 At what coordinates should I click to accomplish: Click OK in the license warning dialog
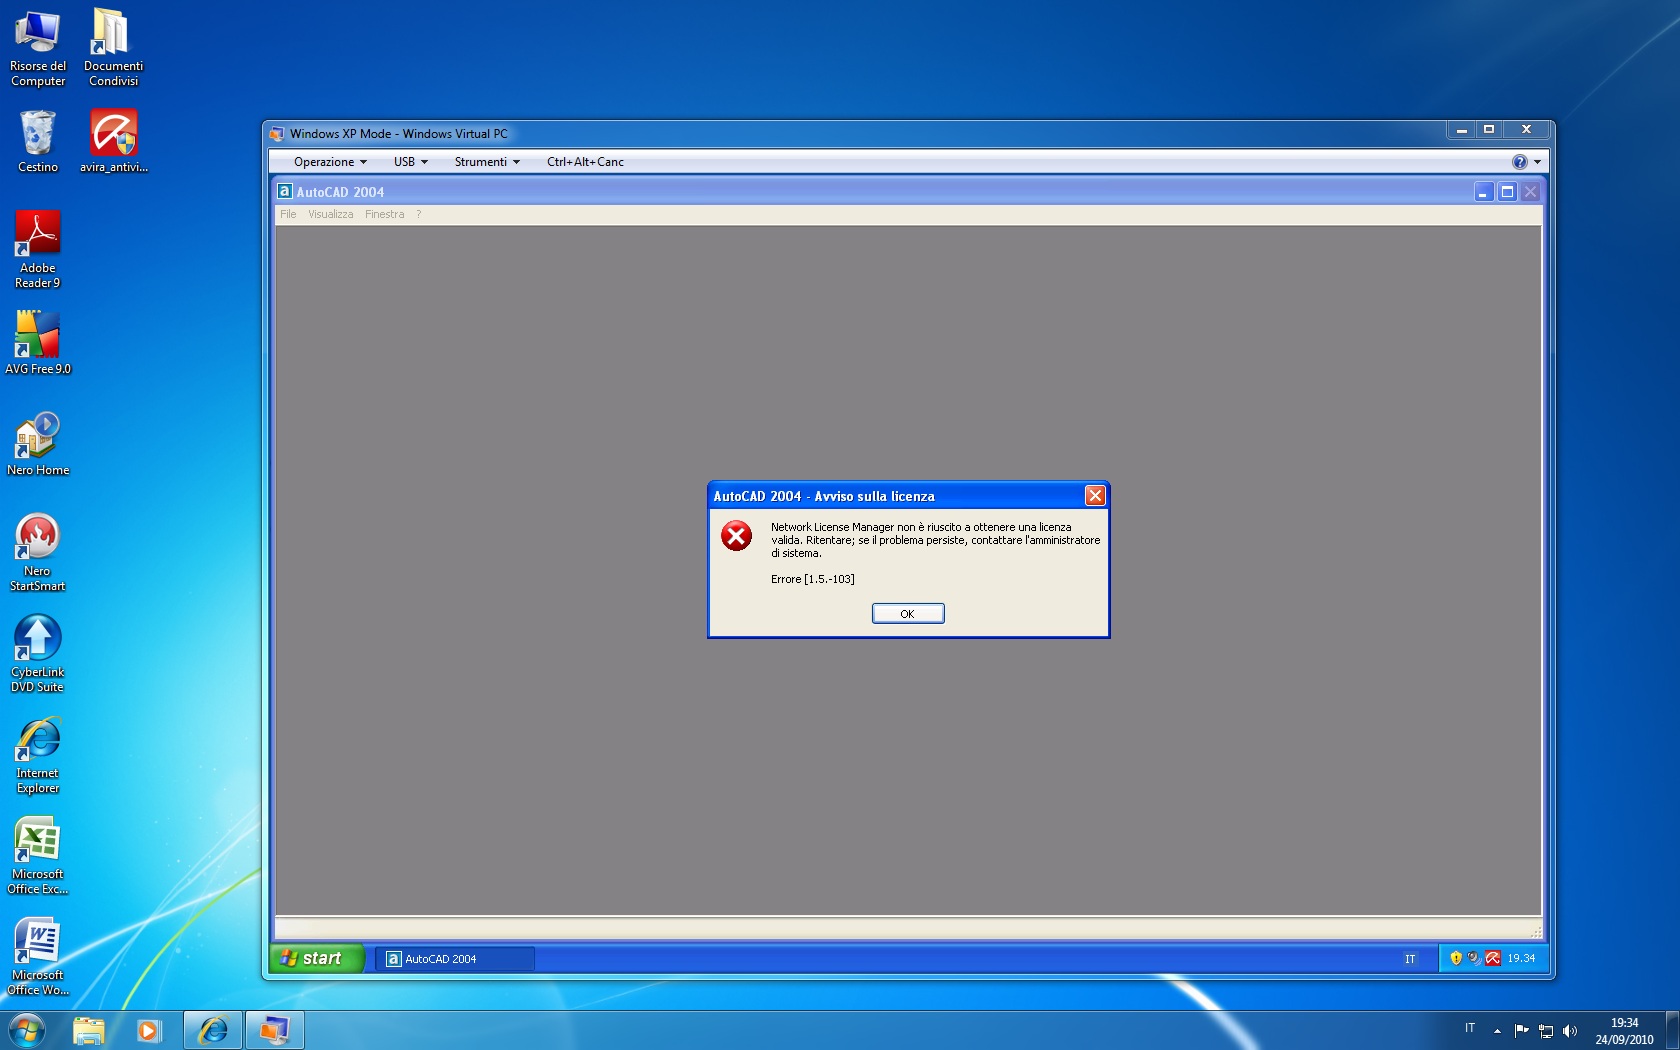(x=907, y=614)
